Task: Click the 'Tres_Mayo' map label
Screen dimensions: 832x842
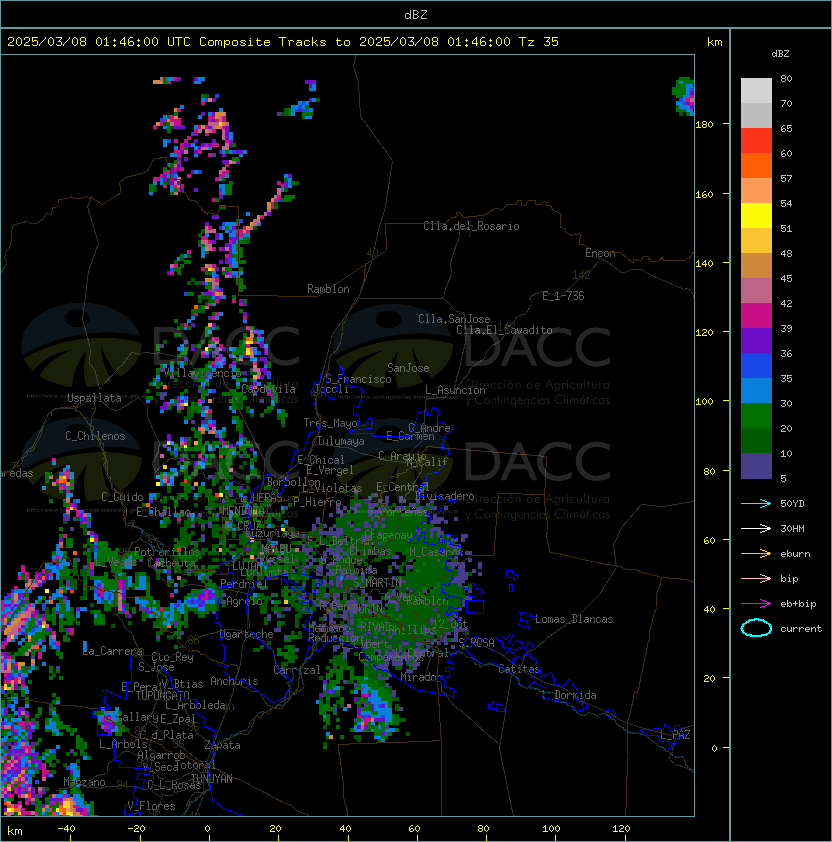Action: pyautogui.click(x=330, y=423)
